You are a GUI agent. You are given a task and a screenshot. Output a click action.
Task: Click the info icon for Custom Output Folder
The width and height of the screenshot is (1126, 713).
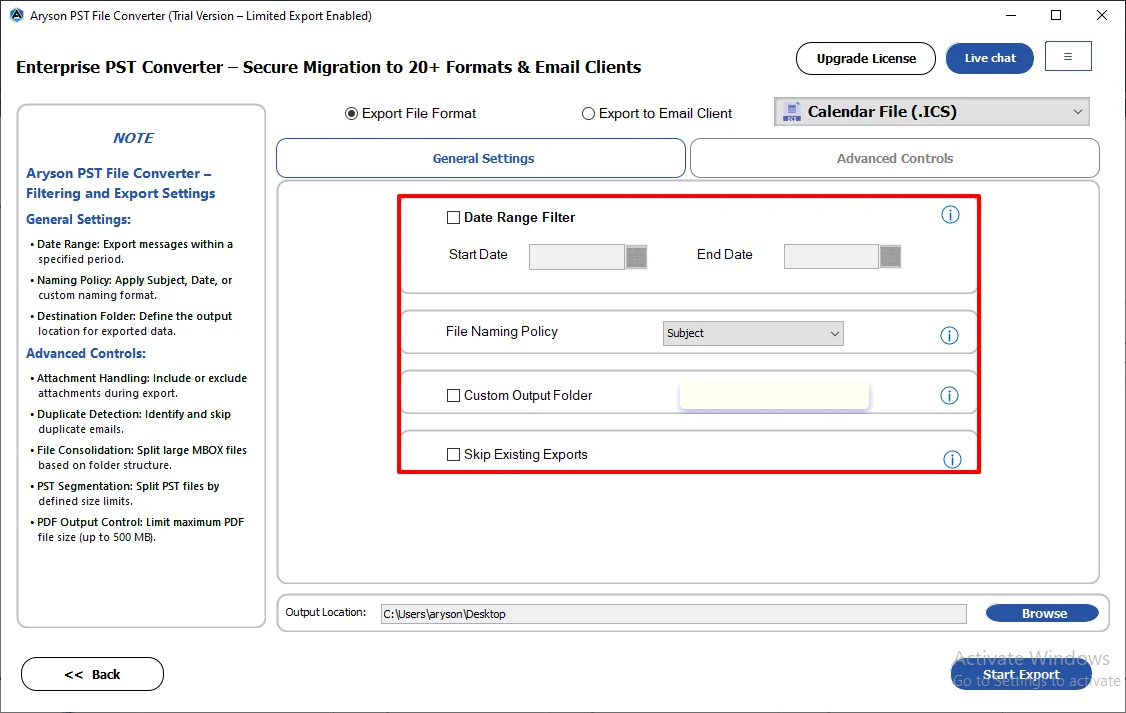click(949, 396)
